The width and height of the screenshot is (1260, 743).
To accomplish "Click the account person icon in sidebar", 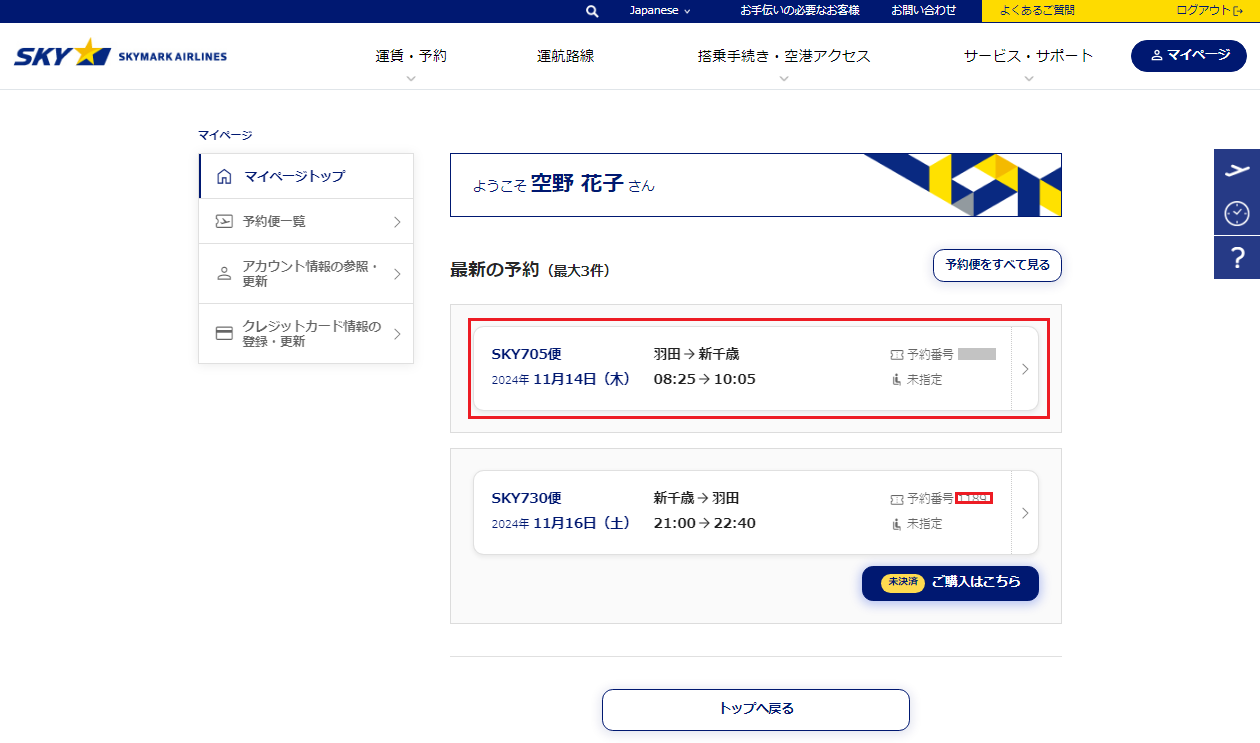I will (x=224, y=274).
